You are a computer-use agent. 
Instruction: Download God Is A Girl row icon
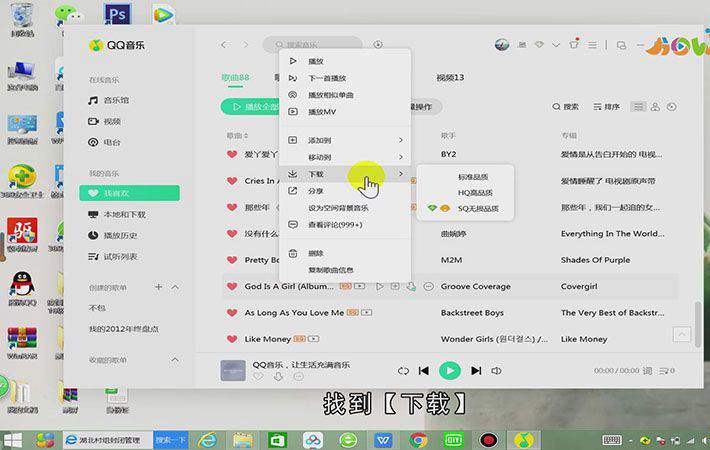(411, 286)
